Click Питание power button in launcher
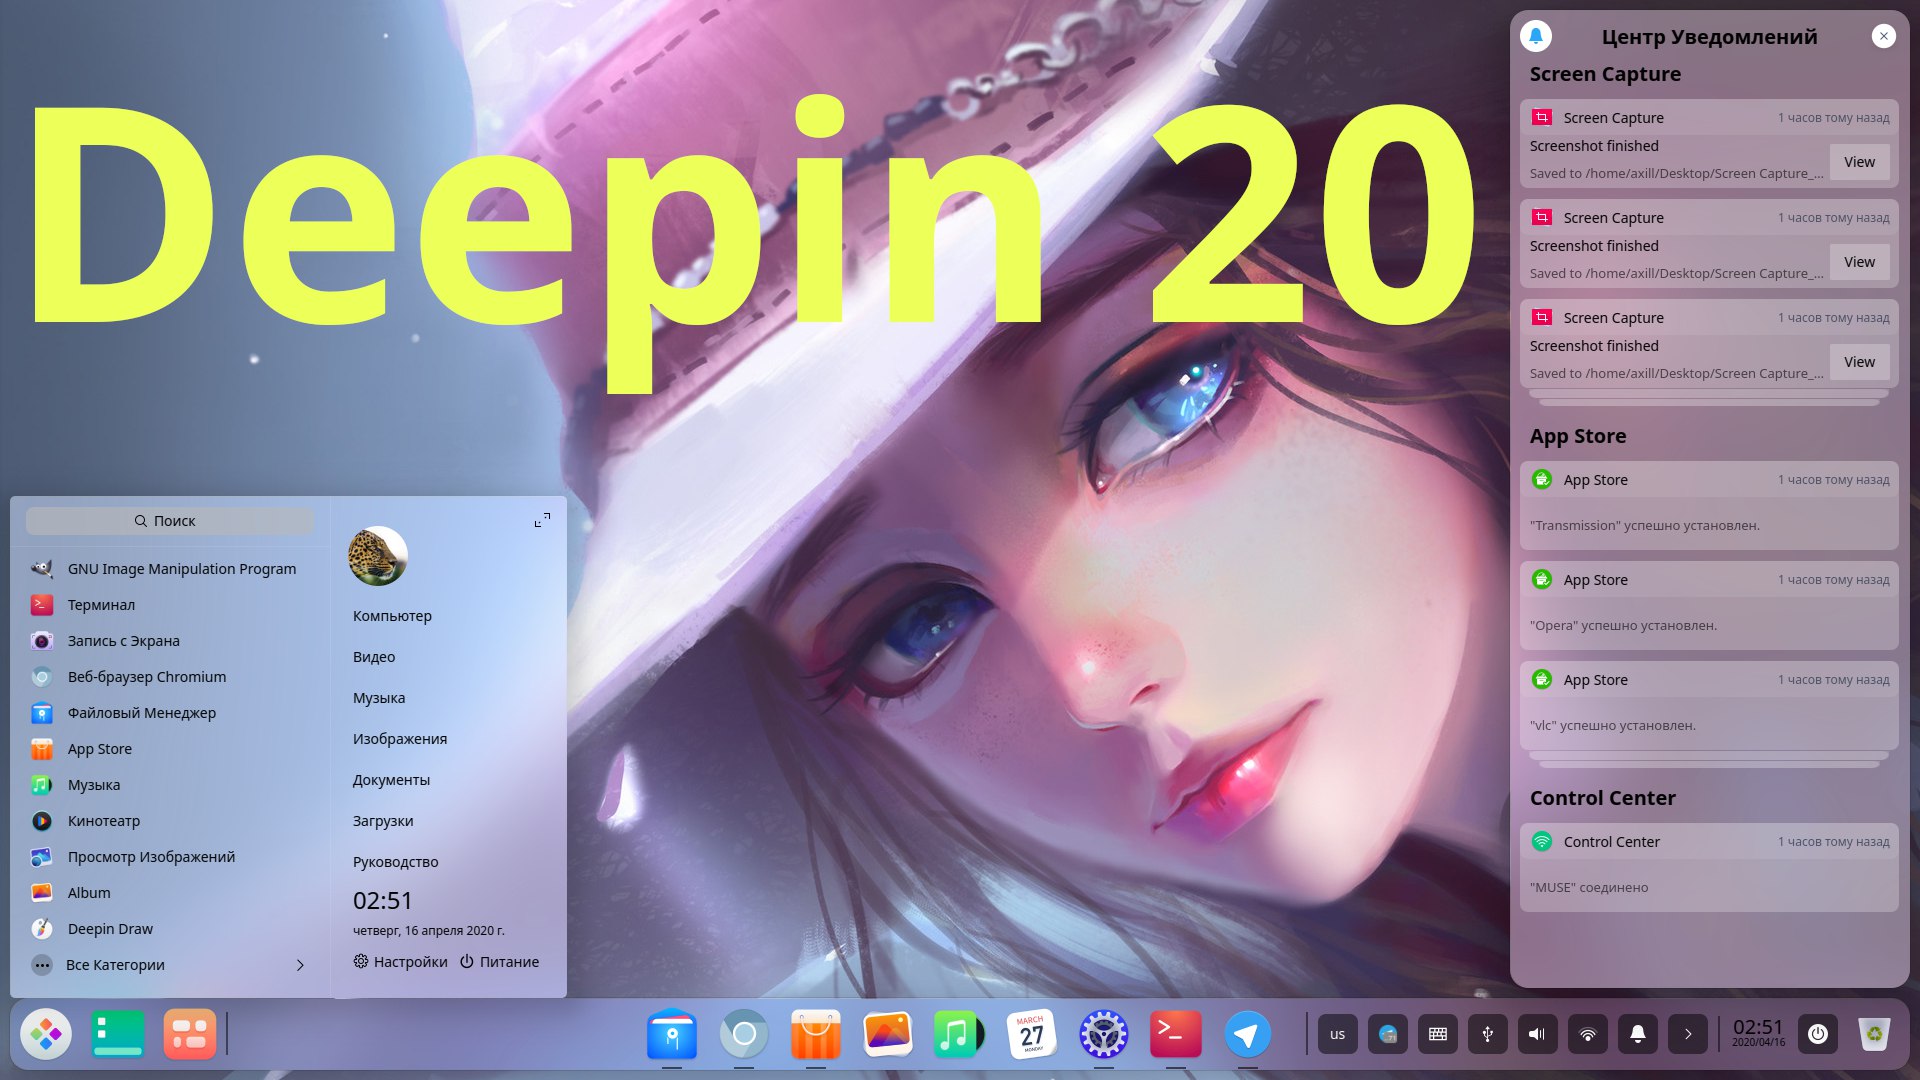The width and height of the screenshot is (1920, 1080). 499,962
